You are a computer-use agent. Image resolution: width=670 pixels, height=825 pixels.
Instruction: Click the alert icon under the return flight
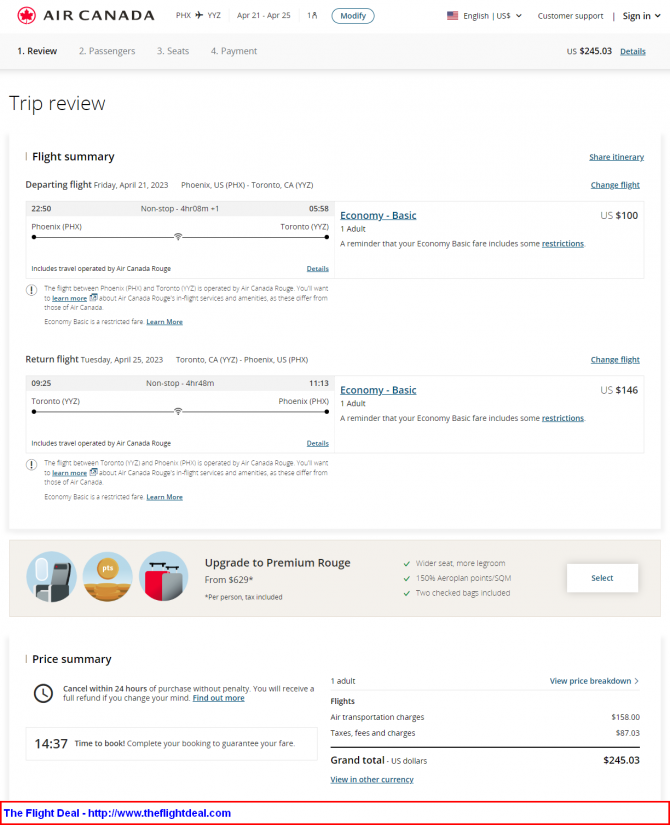pyautogui.click(x=32, y=465)
